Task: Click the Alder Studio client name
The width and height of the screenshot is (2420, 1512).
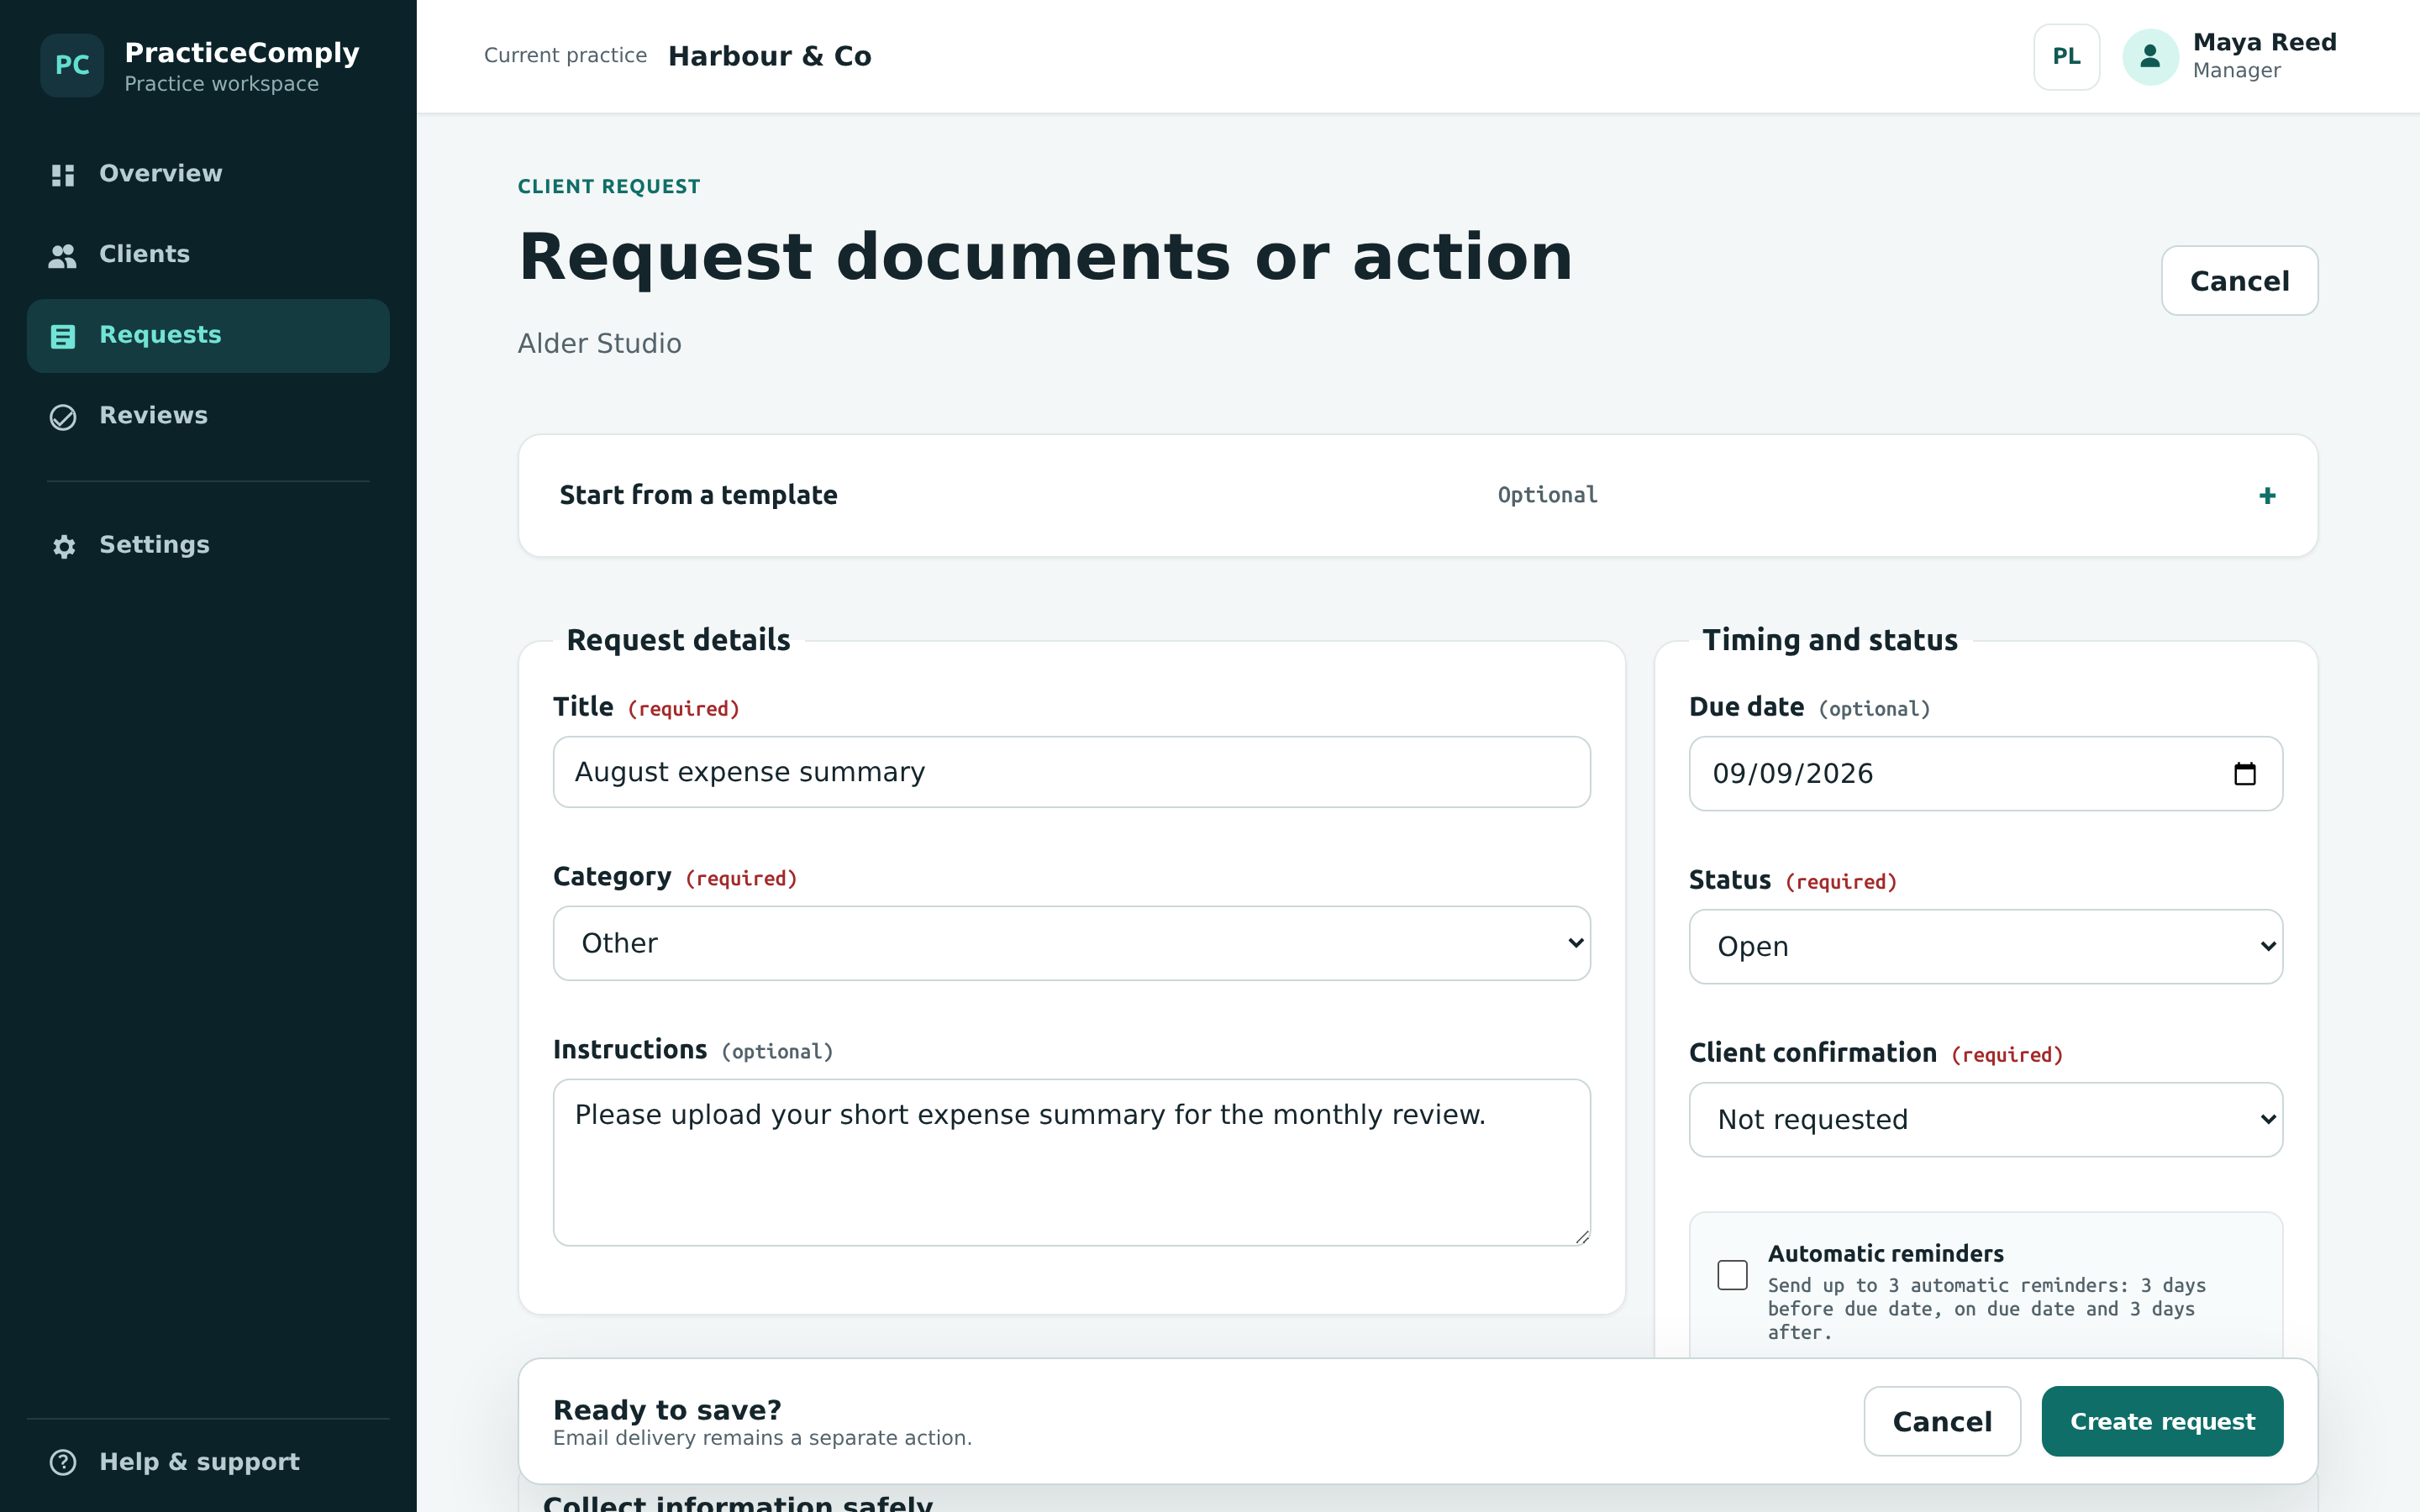Action: pos(599,343)
